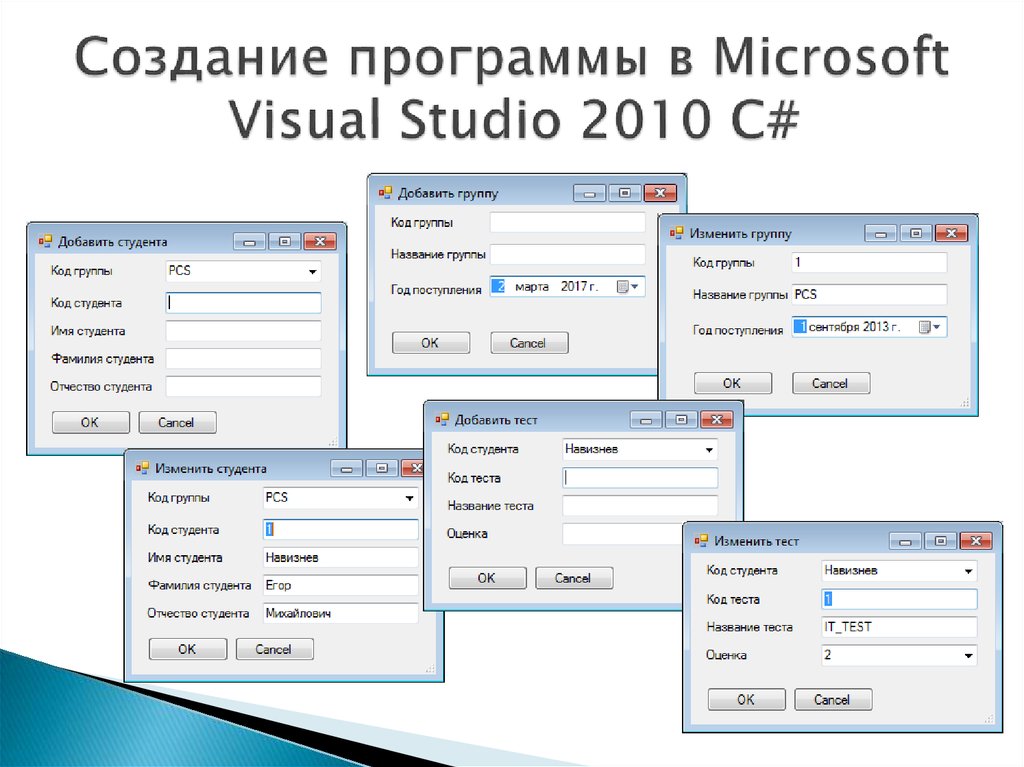Screen dimensions: 1024x767
Task: Click OK in Добавить тест window
Action: pyautogui.click(x=487, y=578)
